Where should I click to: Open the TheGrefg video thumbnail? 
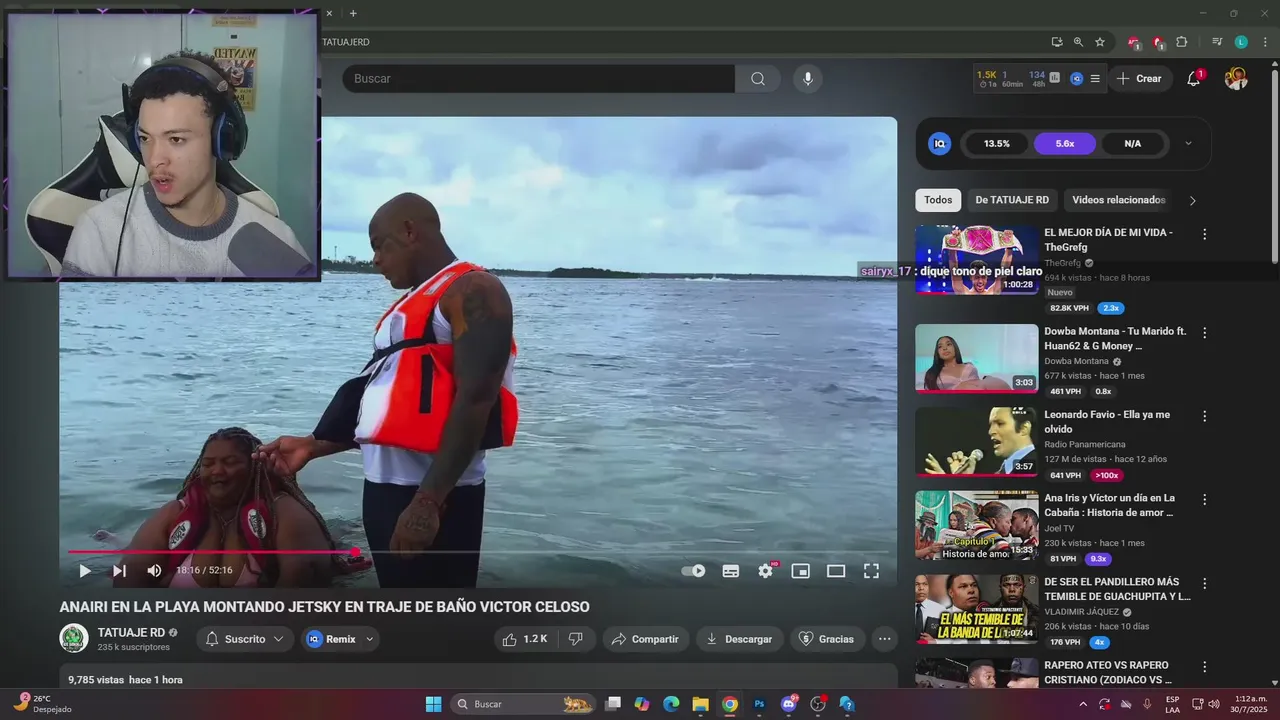pos(977,259)
